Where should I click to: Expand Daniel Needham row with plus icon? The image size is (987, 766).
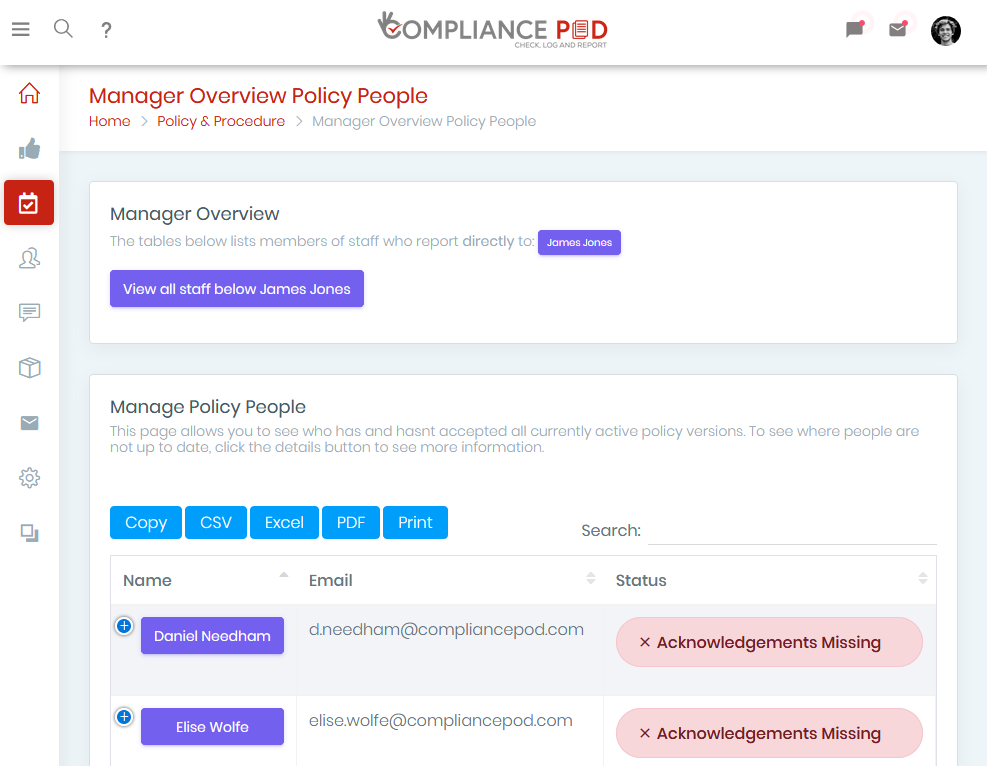124,626
